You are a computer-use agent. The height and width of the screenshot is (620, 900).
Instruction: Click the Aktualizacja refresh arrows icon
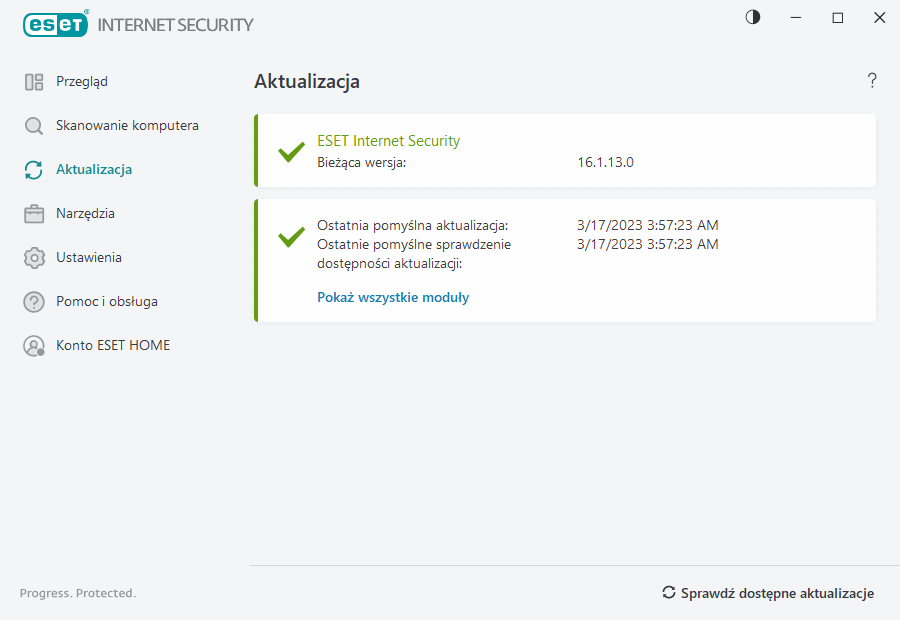[x=34, y=170]
